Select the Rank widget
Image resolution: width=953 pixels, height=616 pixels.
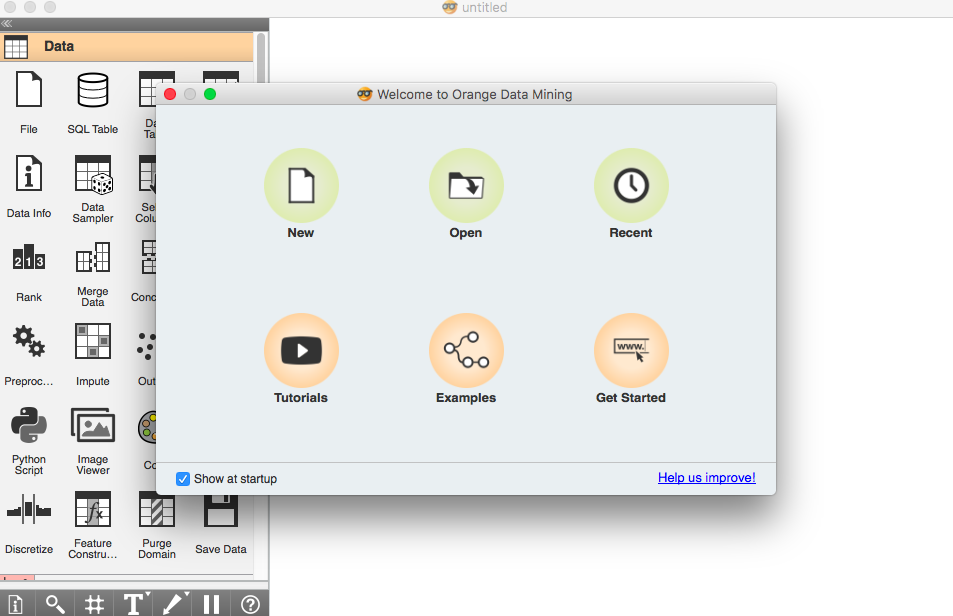pyautogui.click(x=29, y=271)
